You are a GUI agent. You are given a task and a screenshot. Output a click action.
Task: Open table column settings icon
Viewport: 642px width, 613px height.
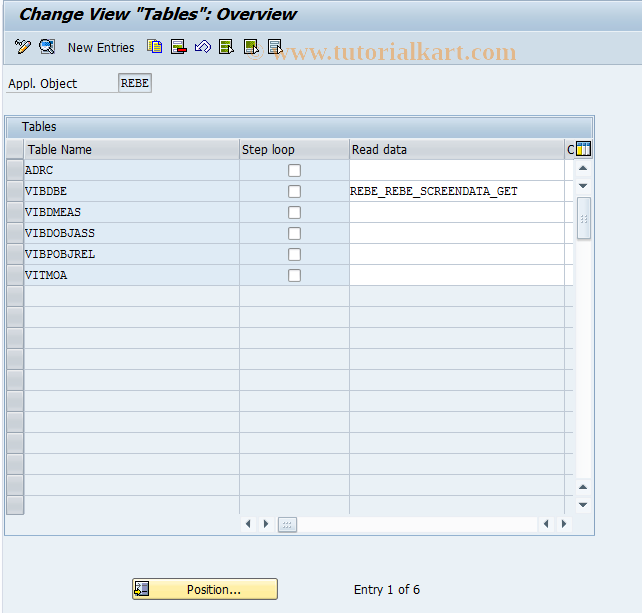[583, 149]
